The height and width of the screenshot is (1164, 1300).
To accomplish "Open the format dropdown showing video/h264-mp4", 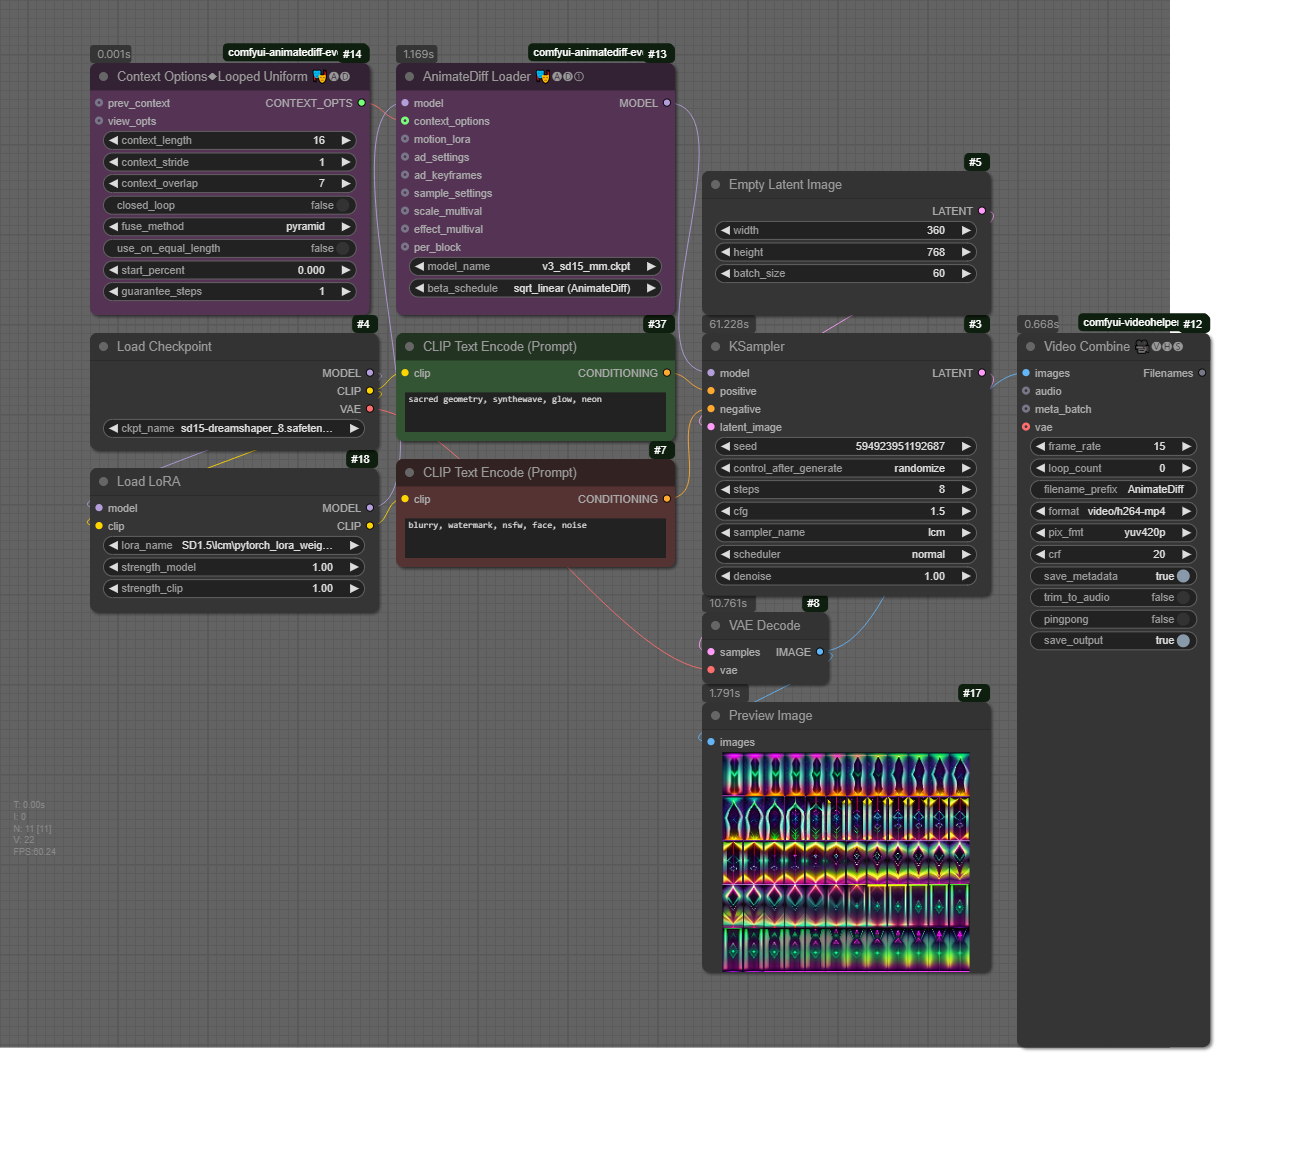I will [1113, 512].
